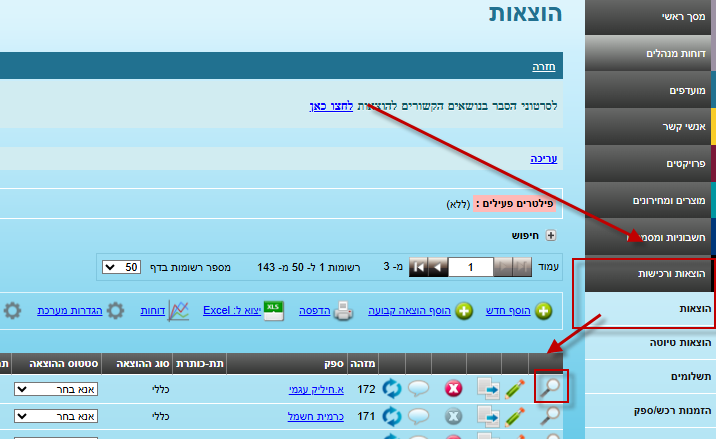Open the records-per-page dropdown showing 50
The height and width of the screenshot is (439, 716).
click(x=122, y=268)
